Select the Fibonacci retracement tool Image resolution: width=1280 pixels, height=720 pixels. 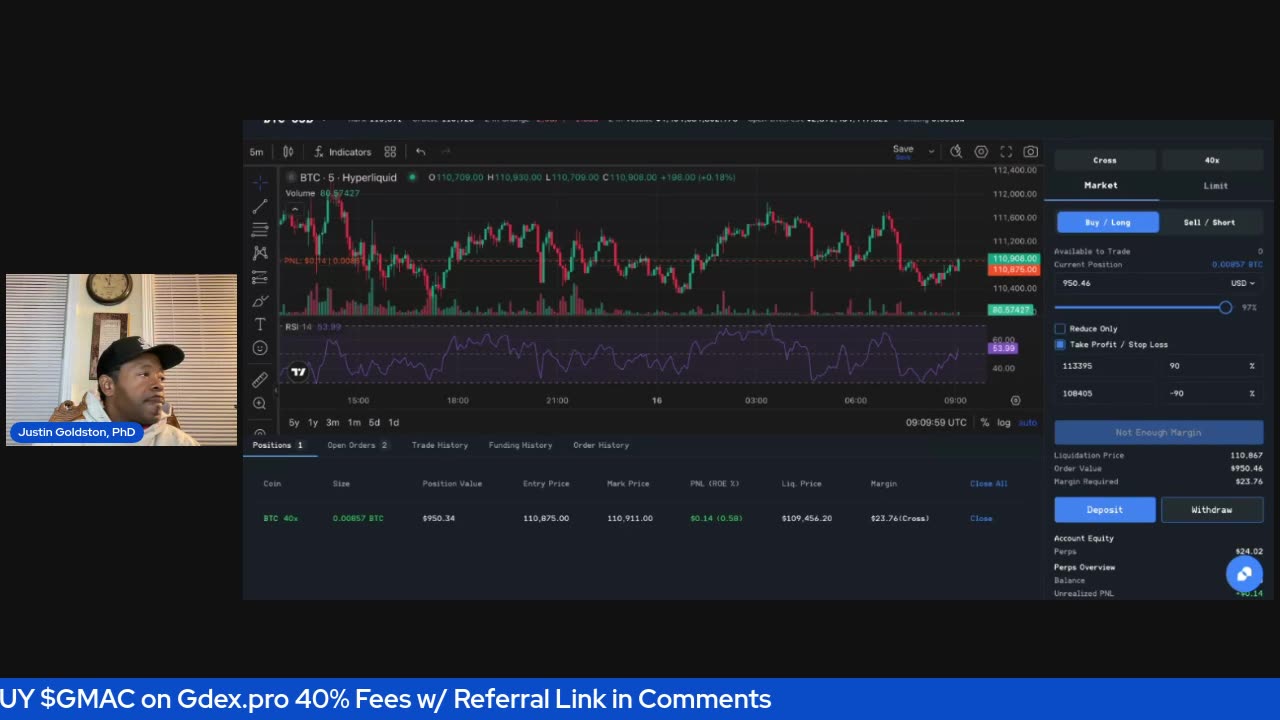pos(260,229)
